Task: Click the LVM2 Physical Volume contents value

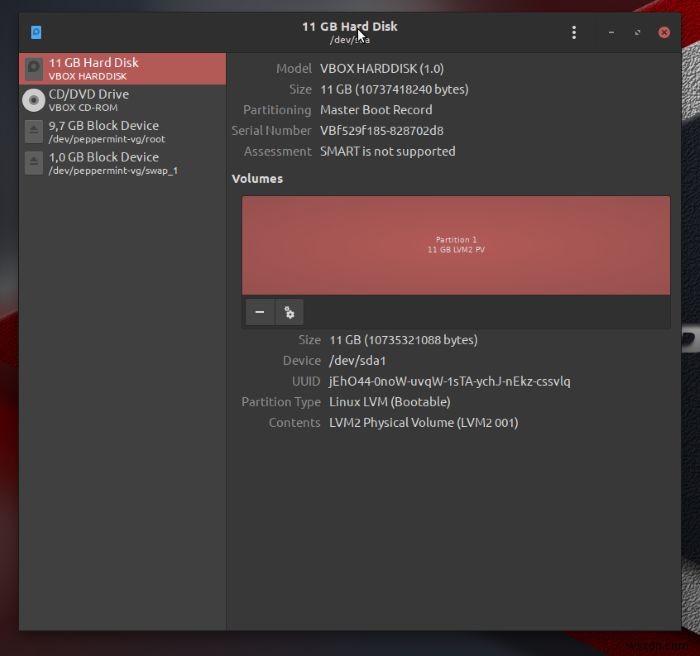Action: [424, 422]
